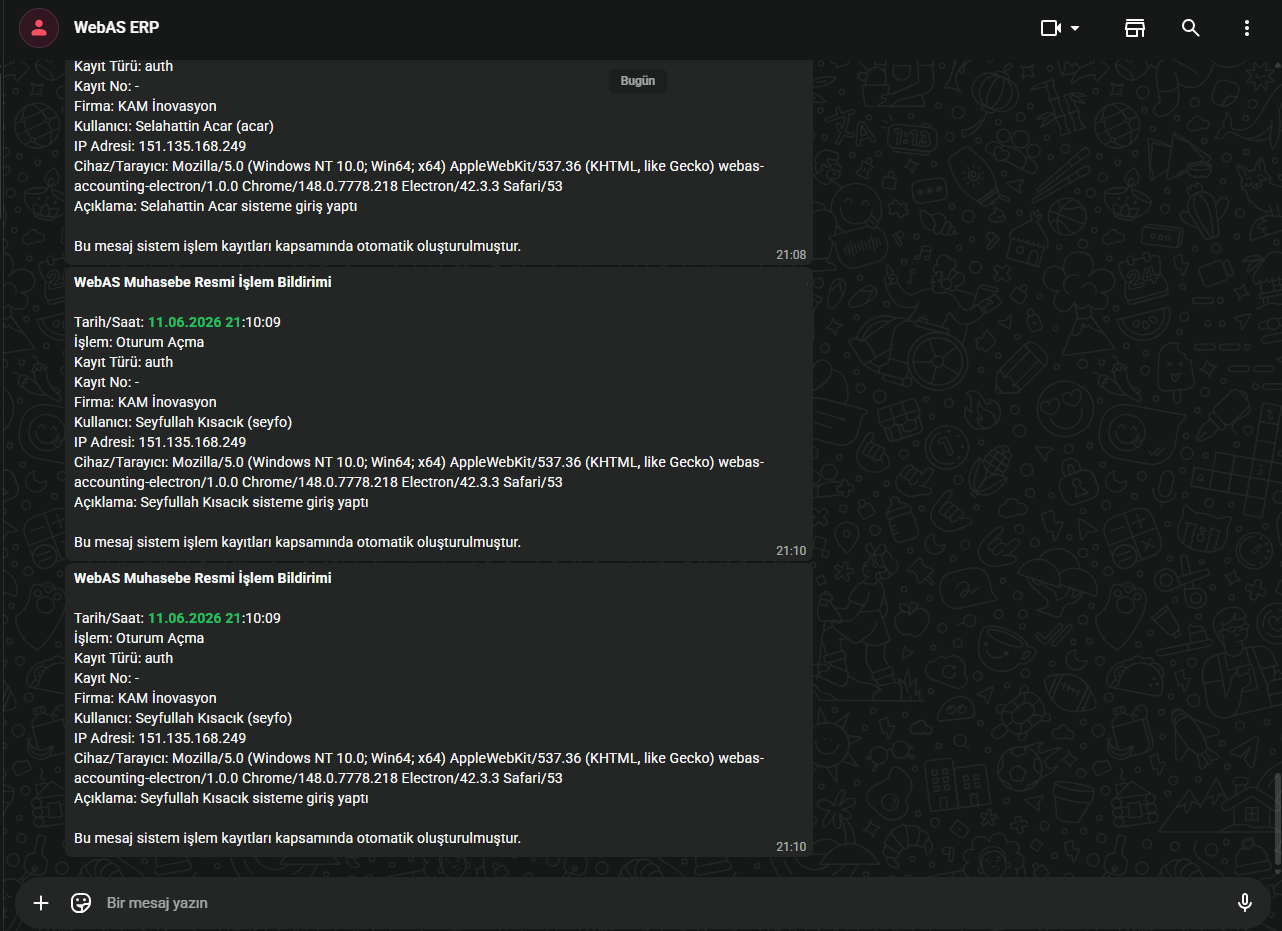Image resolution: width=1282 pixels, height=931 pixels.
Task: Click the green date link in the middle message
Action: (x=194, y=322)
